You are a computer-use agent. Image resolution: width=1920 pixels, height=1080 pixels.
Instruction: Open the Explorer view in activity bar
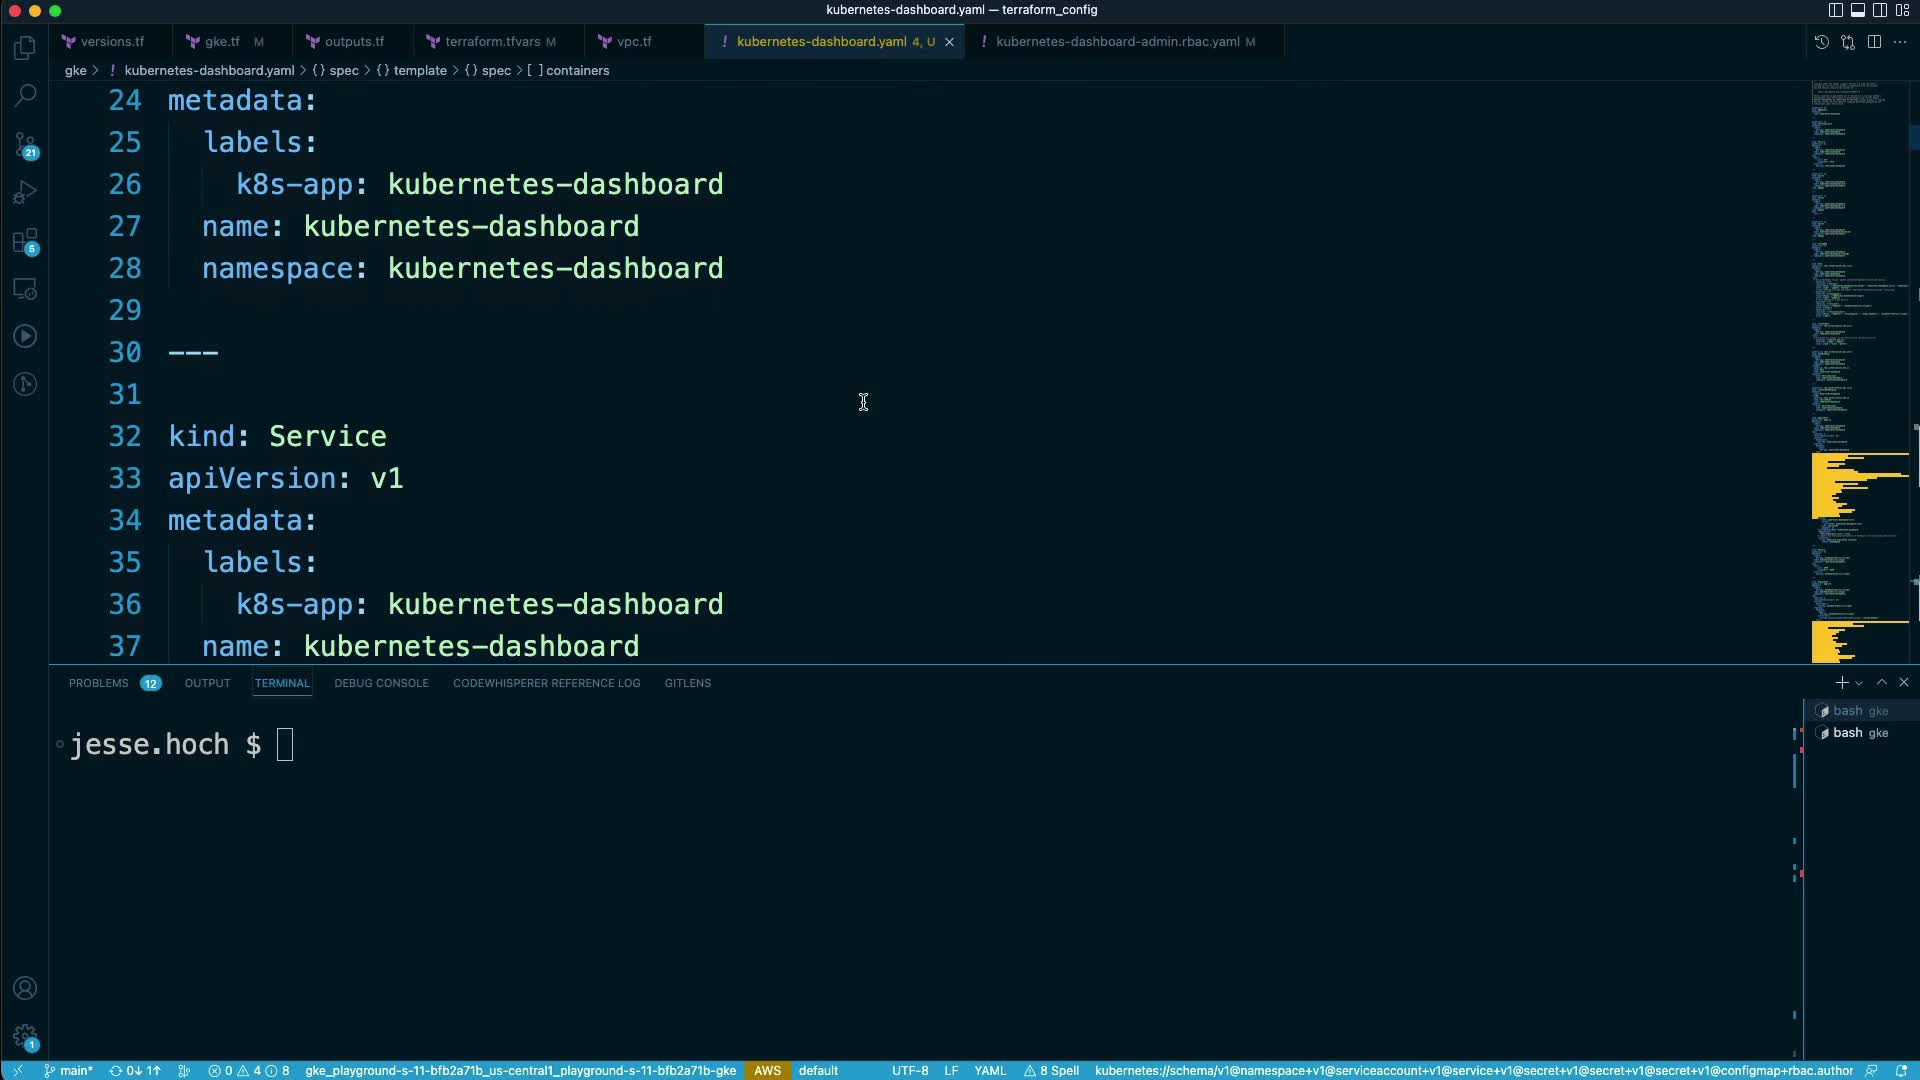pos(25,47)
